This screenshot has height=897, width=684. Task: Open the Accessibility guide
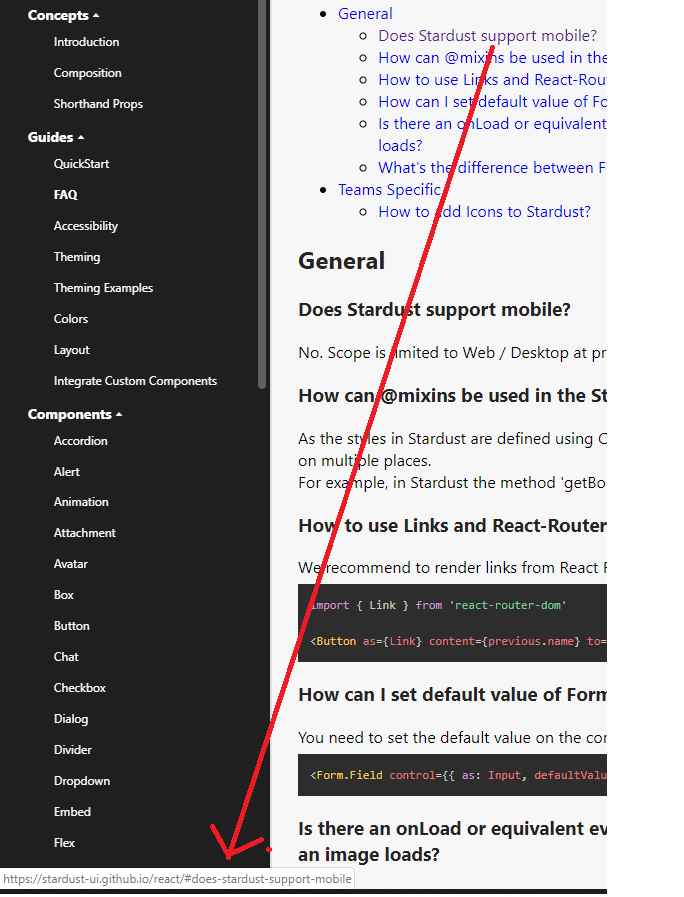tap(86, 225)
